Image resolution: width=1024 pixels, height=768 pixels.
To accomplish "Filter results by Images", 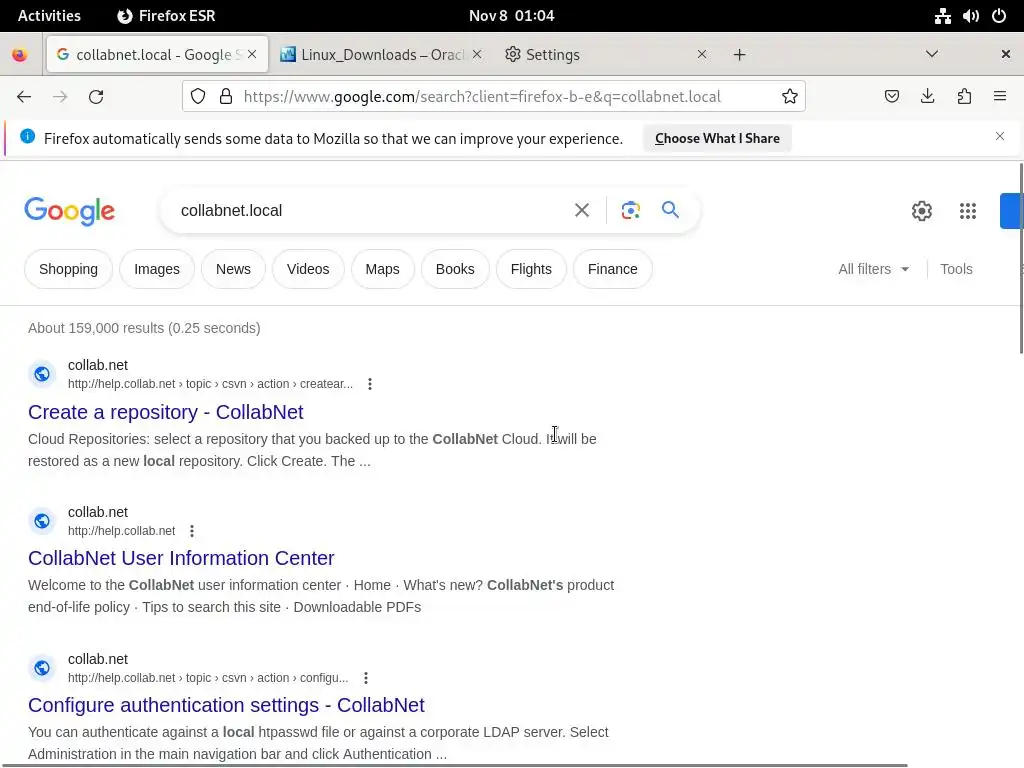I will pos(157,269).
